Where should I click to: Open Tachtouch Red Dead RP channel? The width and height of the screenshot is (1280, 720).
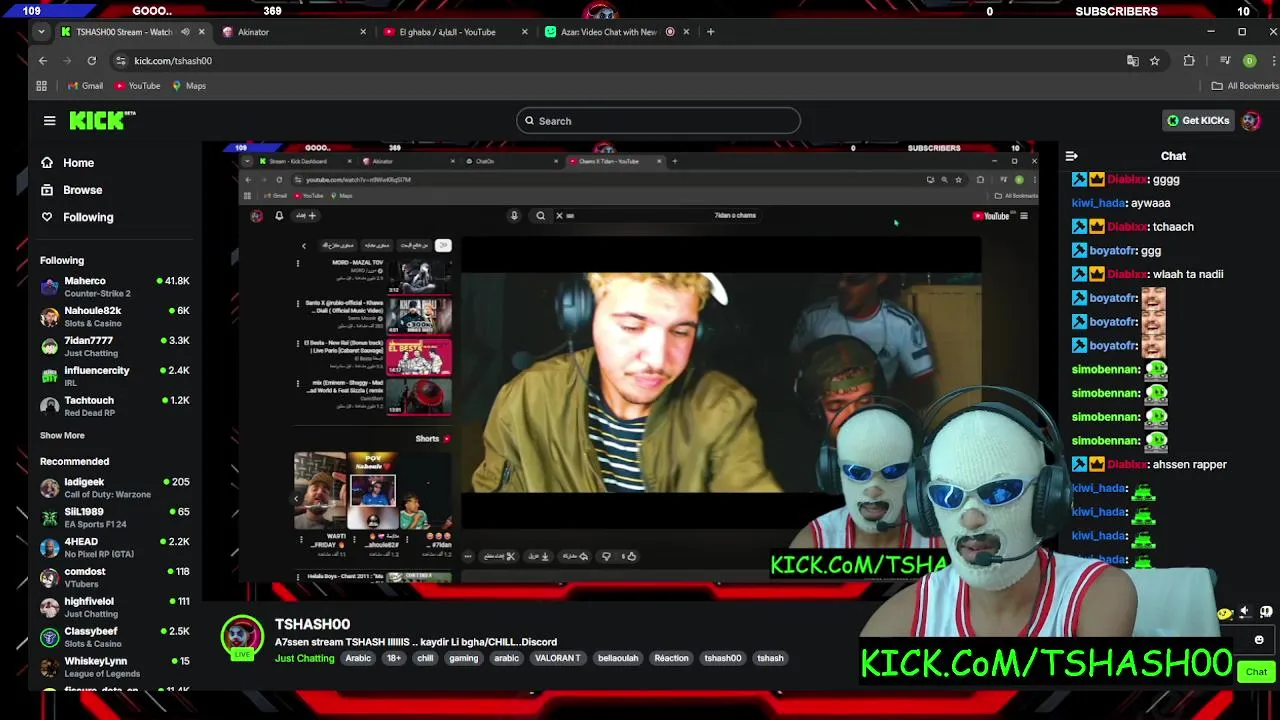[115, 406]
